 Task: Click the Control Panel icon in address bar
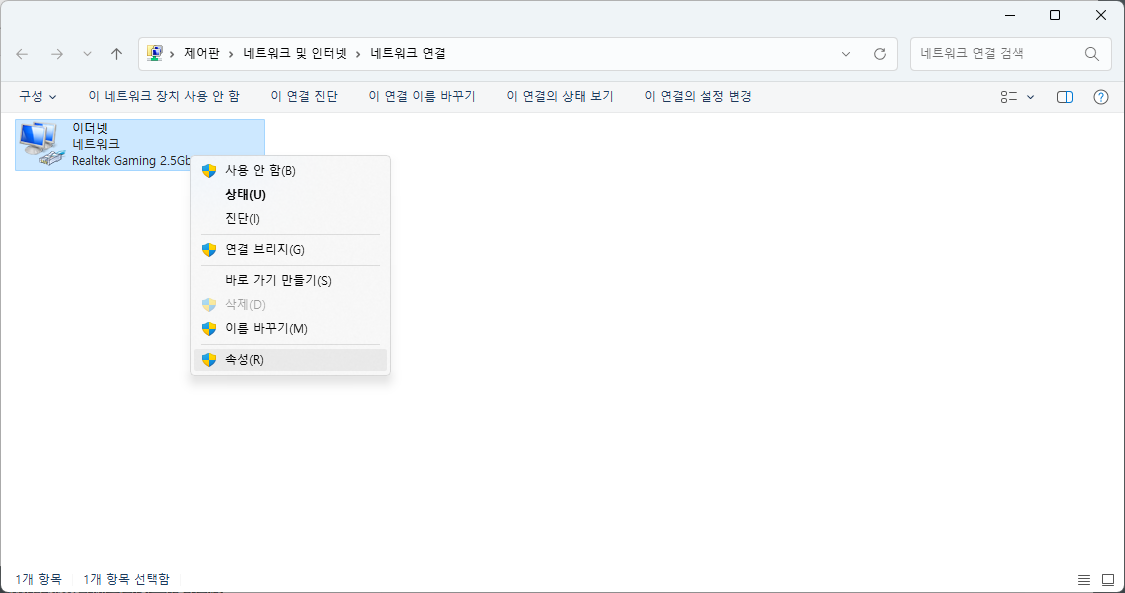click(155, 53)
